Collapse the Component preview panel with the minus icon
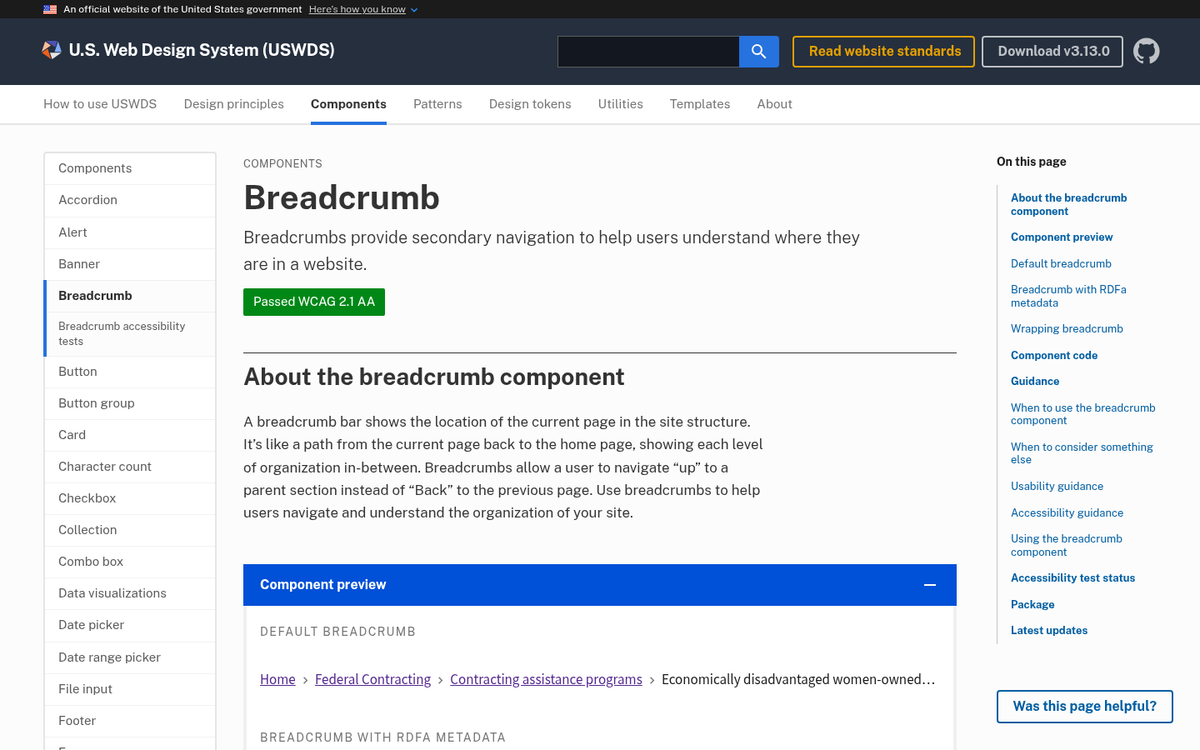The height and width of the screenshot is (750, 1200). point(930,584)
